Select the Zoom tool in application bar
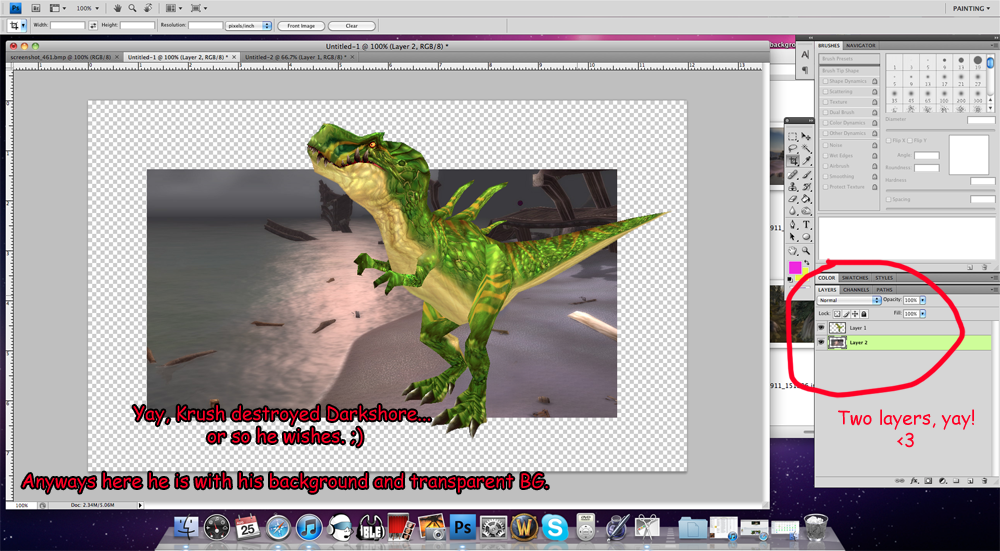1000x551 pixels. pyautogui.click(x=133, y=8)
